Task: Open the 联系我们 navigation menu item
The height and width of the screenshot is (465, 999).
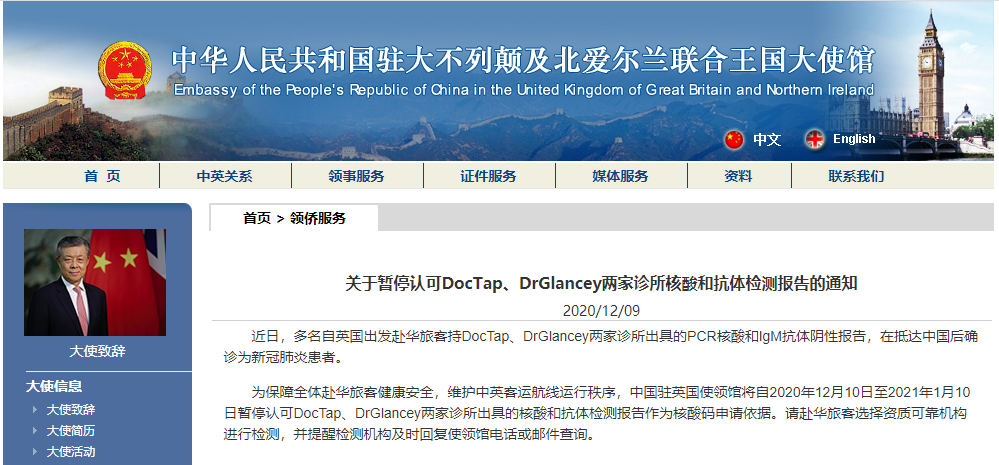Action: click(x=856, y=176)
